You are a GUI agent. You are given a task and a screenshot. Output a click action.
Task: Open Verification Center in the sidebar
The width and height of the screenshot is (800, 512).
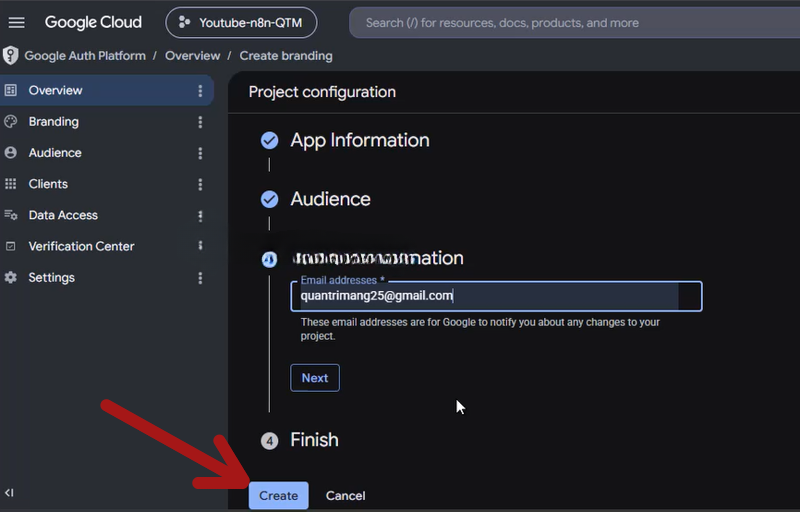[x=107, y=246]
